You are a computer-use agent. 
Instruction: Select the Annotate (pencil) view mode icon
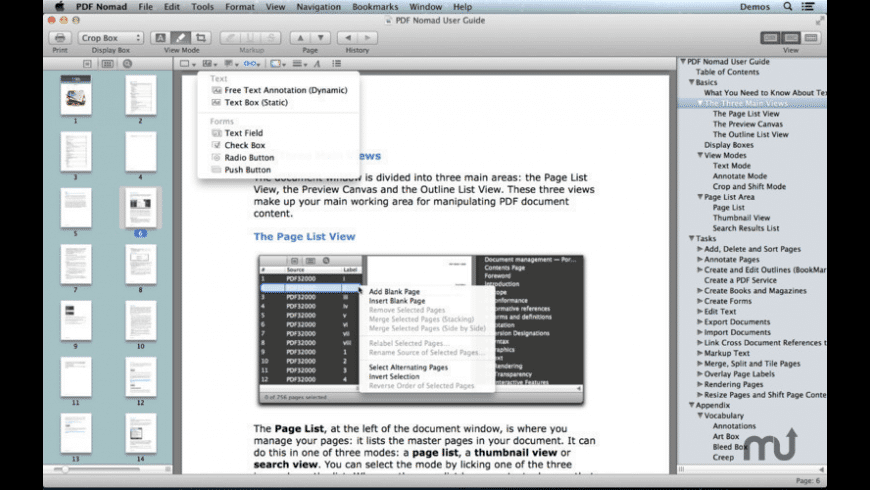point(180,38)
